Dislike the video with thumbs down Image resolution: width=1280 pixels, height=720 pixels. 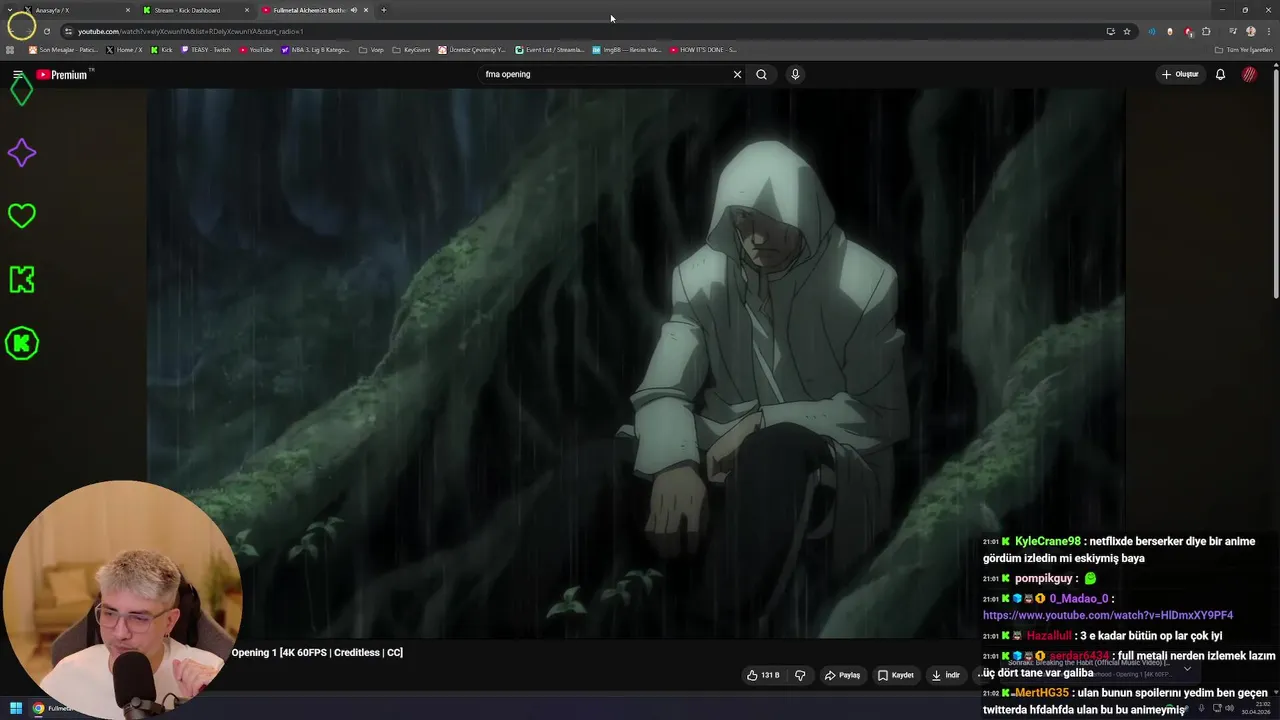point(800,675)
